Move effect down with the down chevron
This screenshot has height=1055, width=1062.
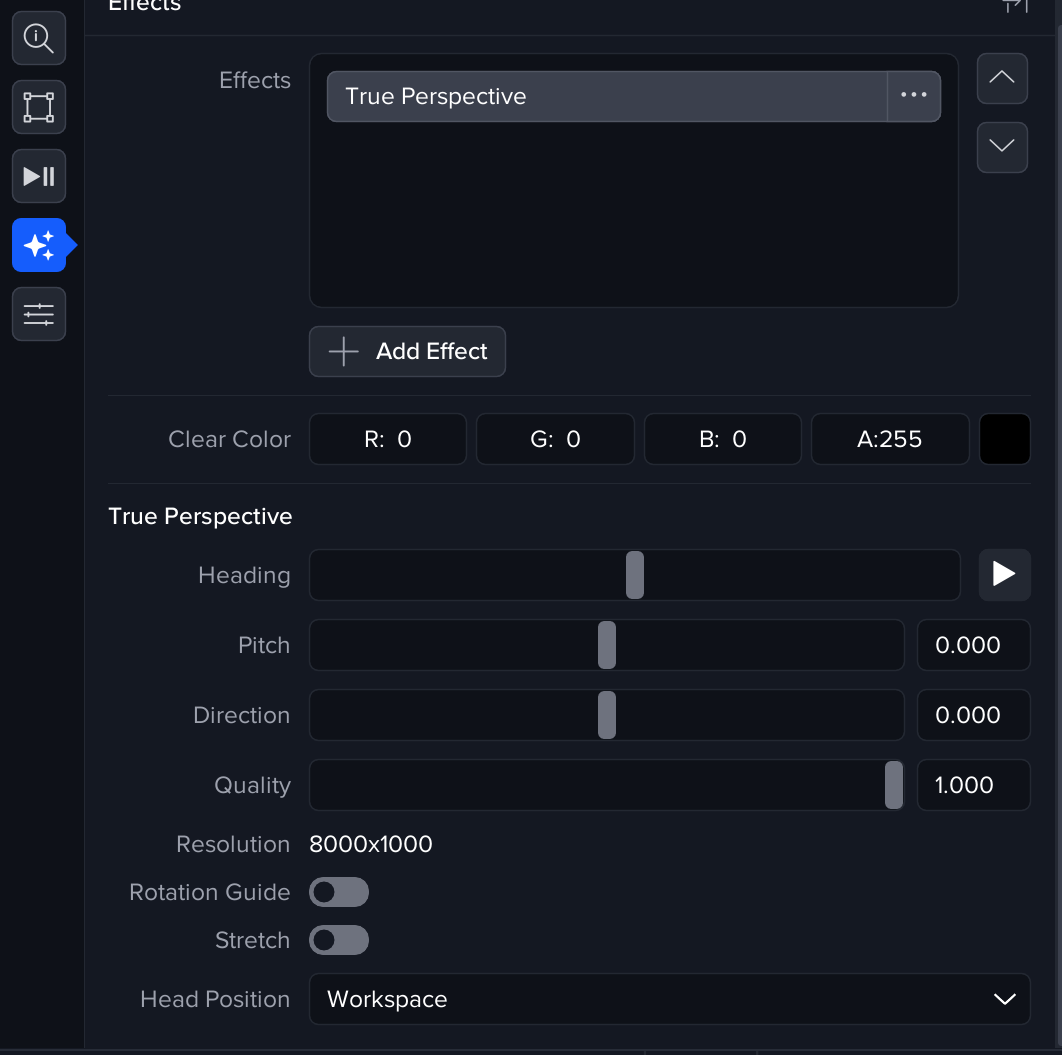pos(1002,147)
